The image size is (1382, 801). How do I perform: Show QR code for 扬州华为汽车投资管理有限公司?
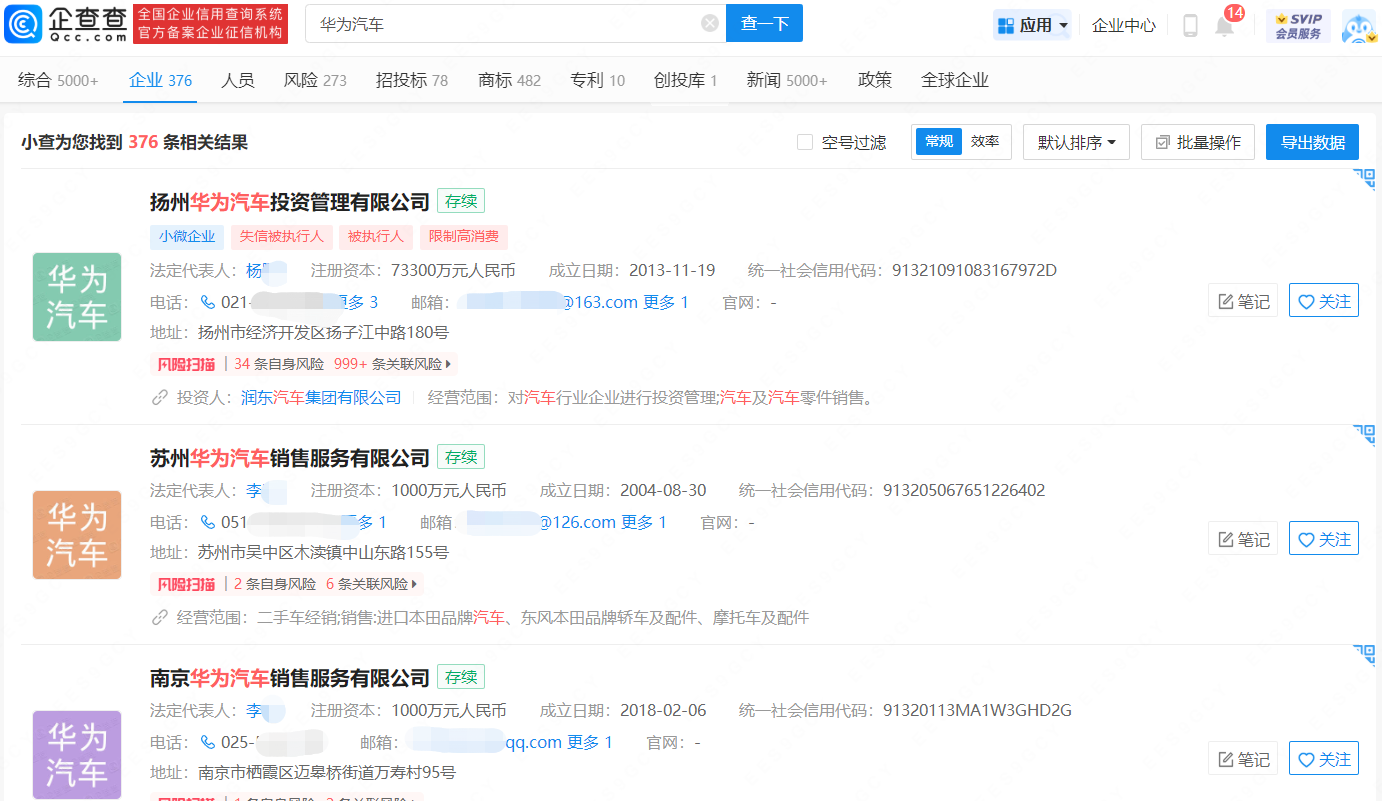tap(1365, 179)
